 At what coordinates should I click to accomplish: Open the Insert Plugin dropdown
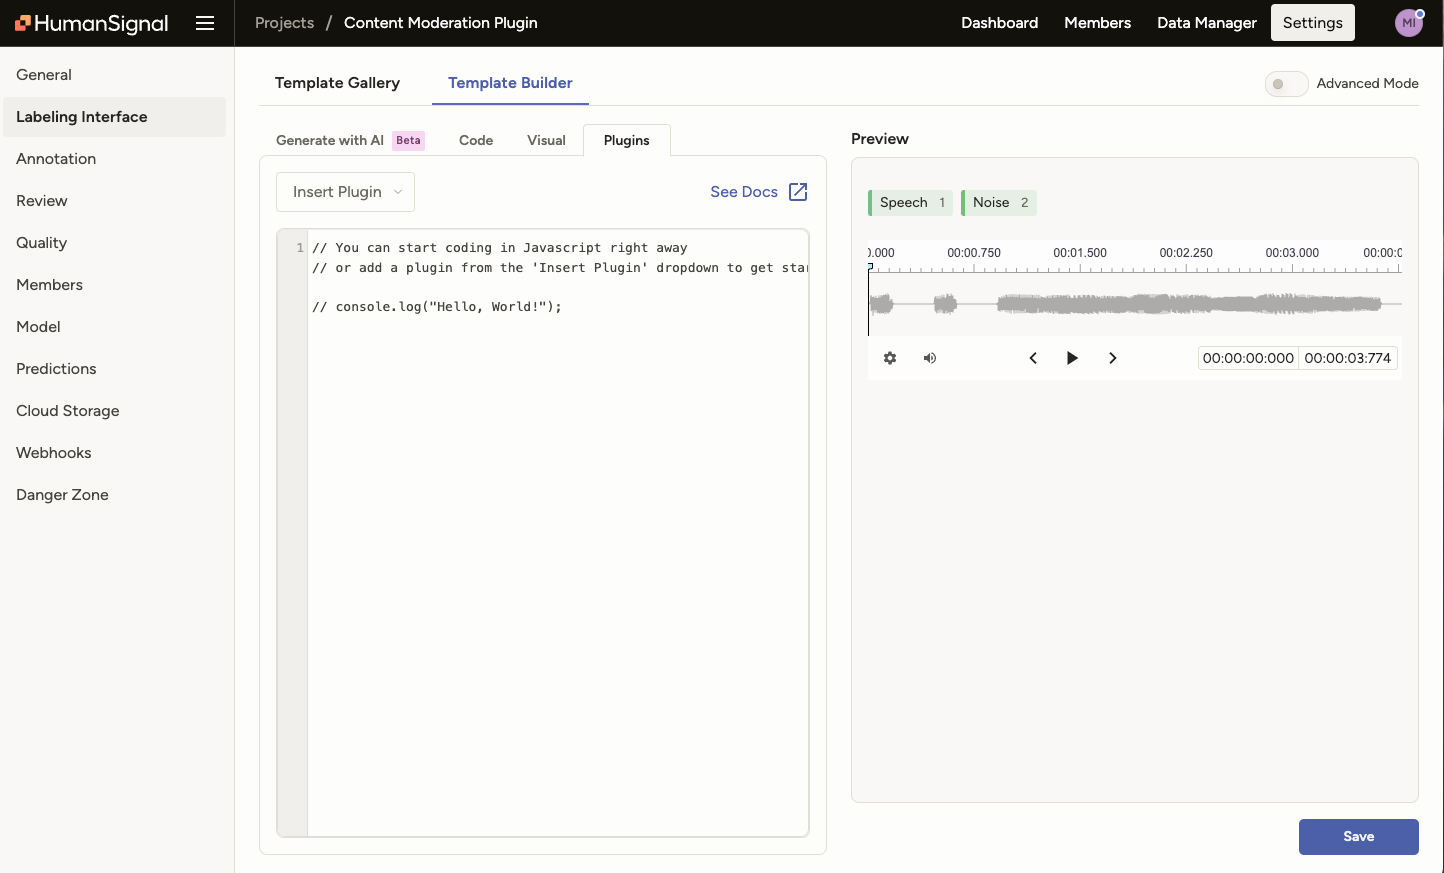point(345,192)
